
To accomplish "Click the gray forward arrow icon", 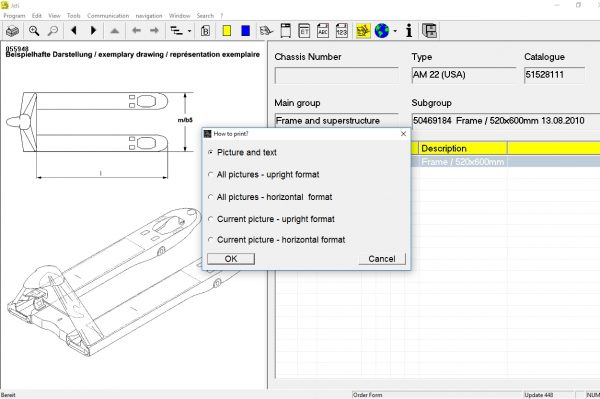I will coord(154,31).
